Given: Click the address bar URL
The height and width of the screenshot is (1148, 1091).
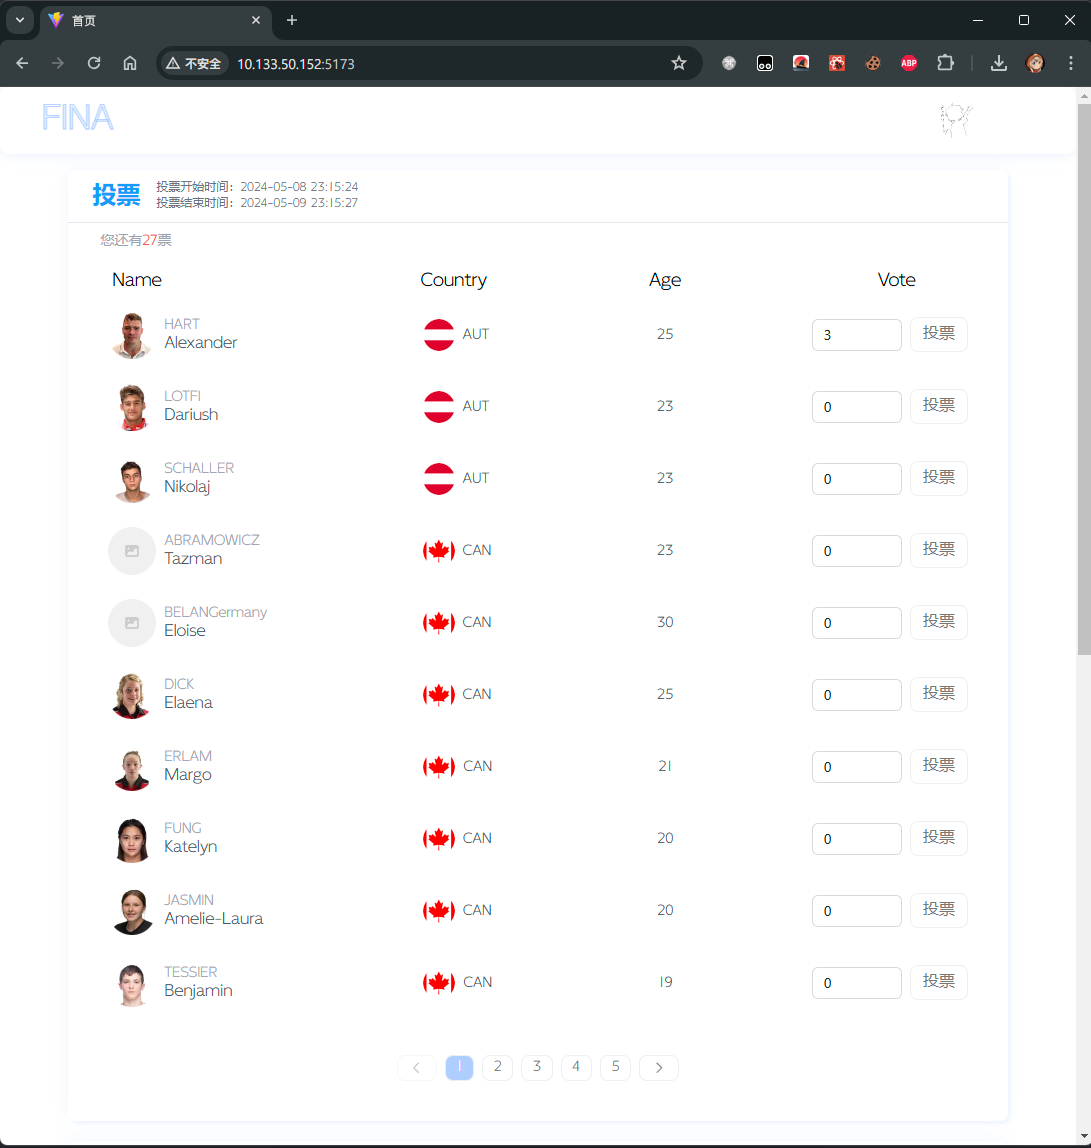Looking at the screenshot, I should pos(296,64).
